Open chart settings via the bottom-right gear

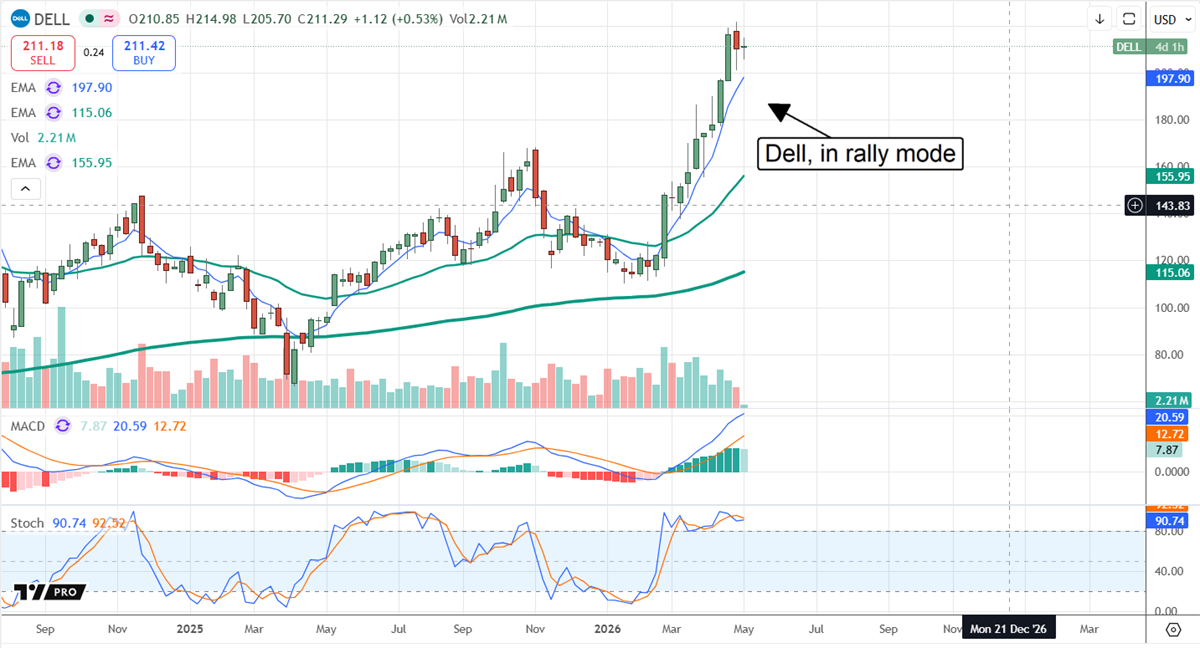pos(1173,629)
